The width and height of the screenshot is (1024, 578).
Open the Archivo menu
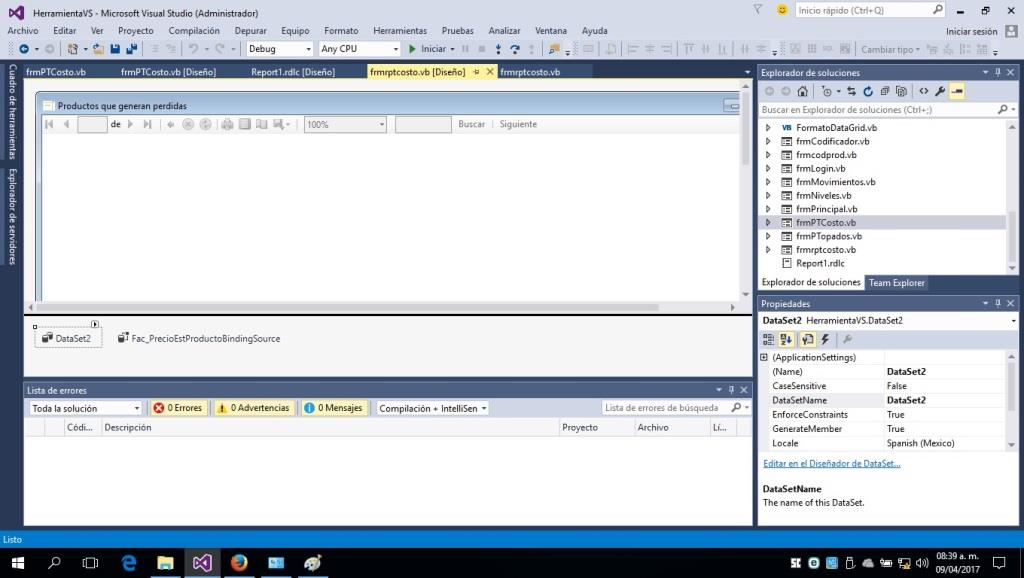[x=23, y=31]
